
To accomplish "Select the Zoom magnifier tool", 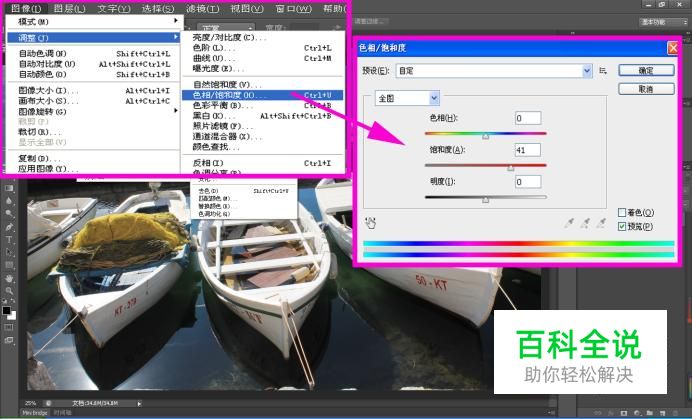I will pyautogui.click(x=9, y=291).
